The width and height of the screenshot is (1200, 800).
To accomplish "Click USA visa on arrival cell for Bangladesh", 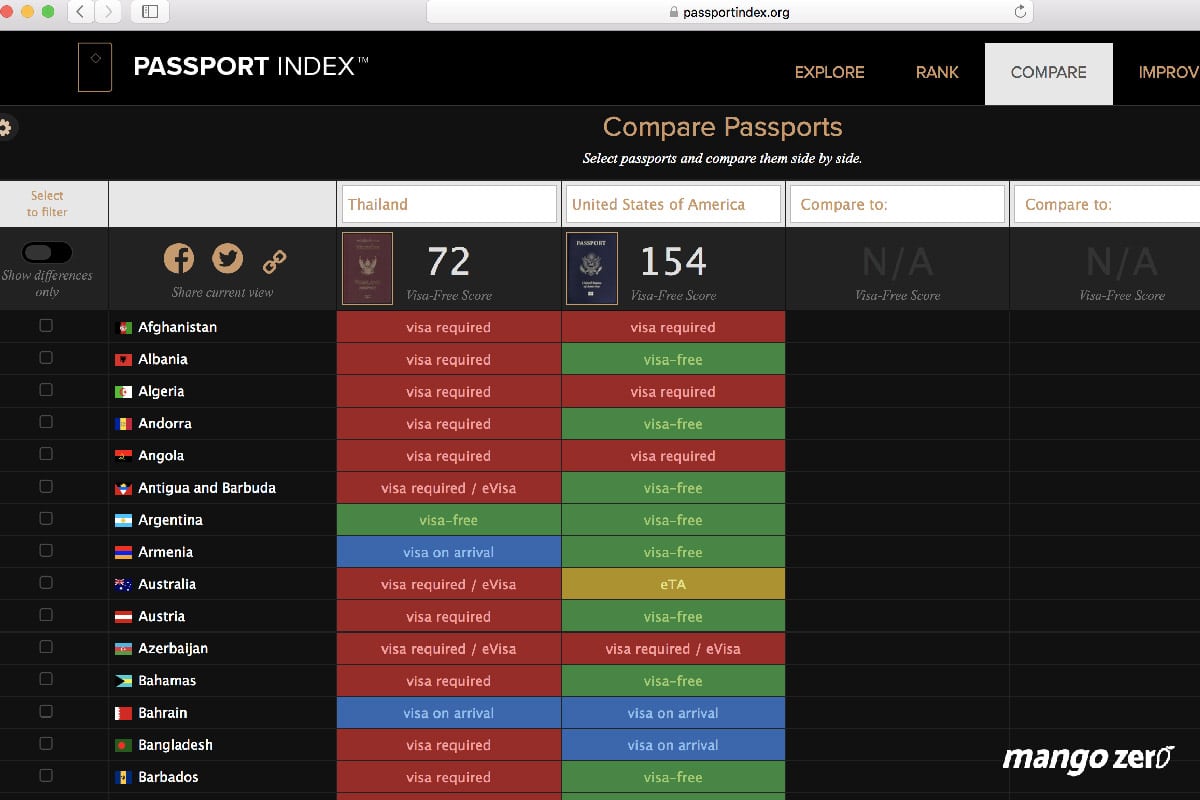I will (673, 745).
